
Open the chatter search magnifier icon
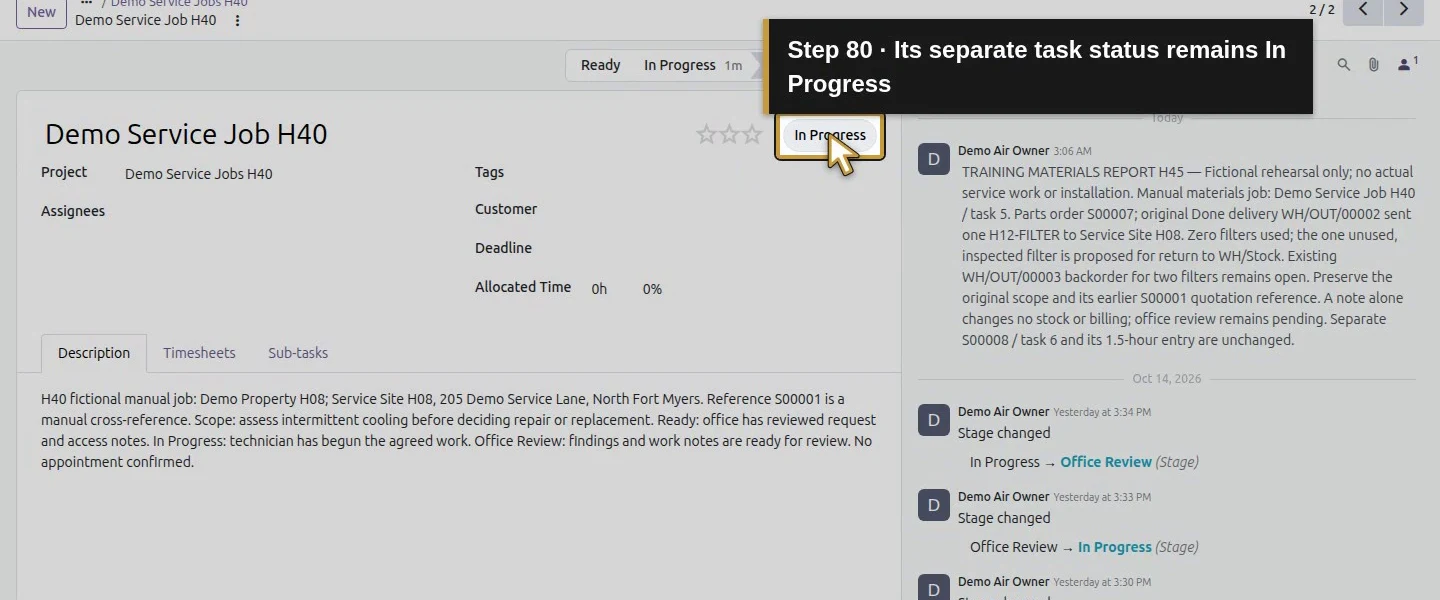tap(1344, 65)
